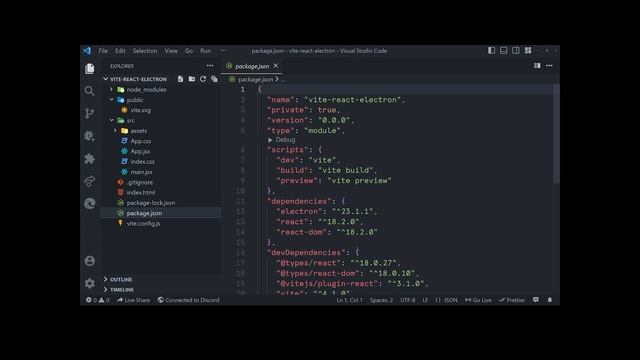Show errors and warnings in status bar

click(x=98, y=300)
